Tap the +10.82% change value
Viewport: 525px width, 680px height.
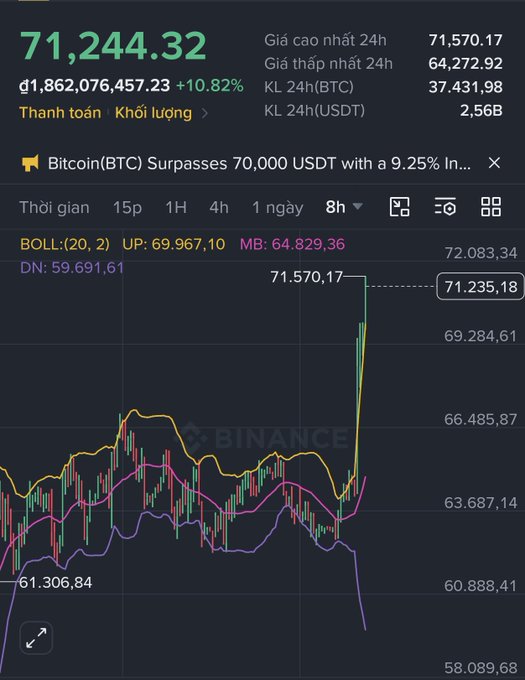pos(210,85)
